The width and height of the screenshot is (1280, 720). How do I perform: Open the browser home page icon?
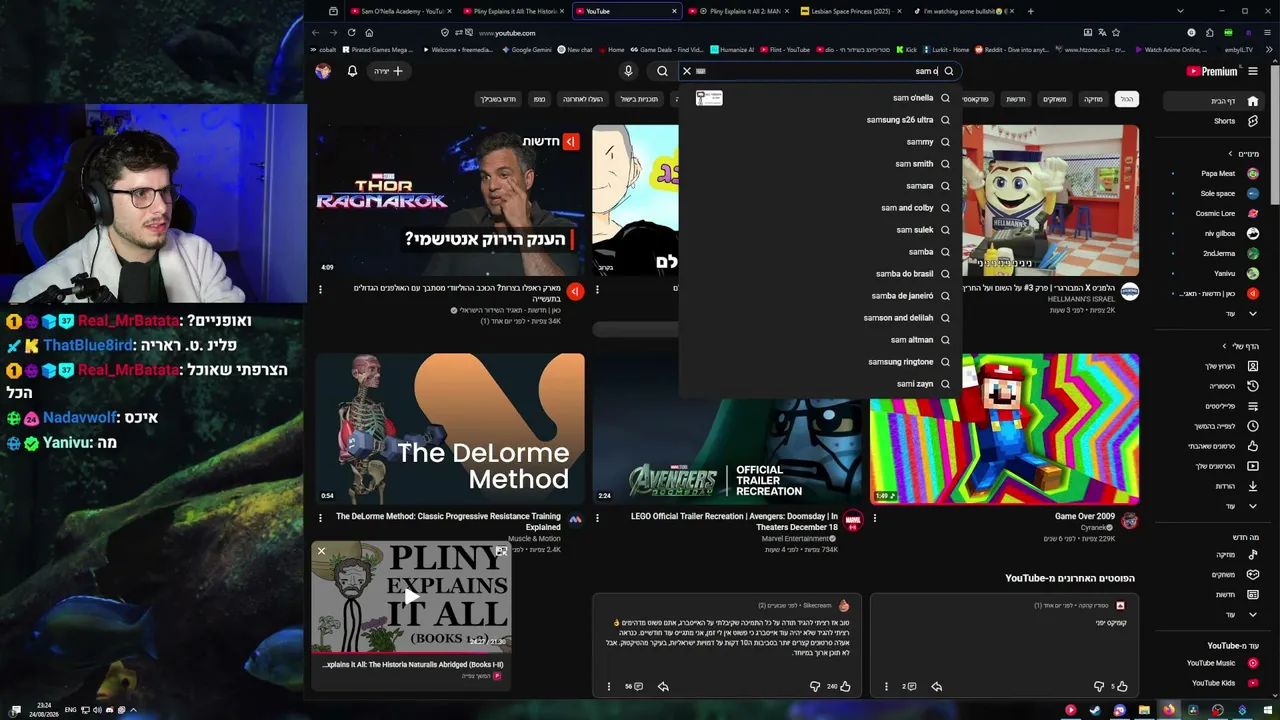369,32
